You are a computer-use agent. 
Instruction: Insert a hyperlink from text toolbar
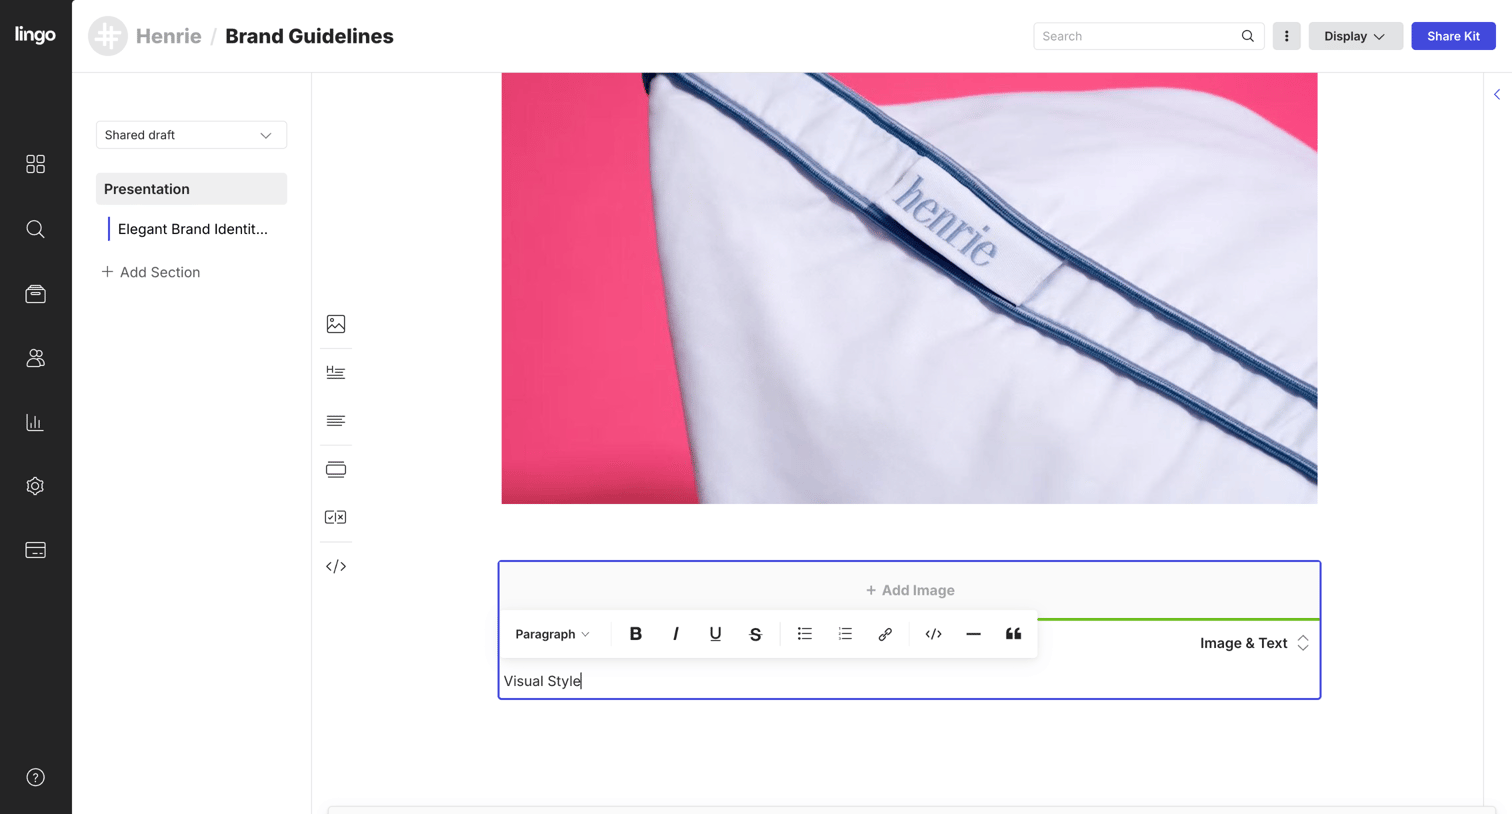(885, 634)
